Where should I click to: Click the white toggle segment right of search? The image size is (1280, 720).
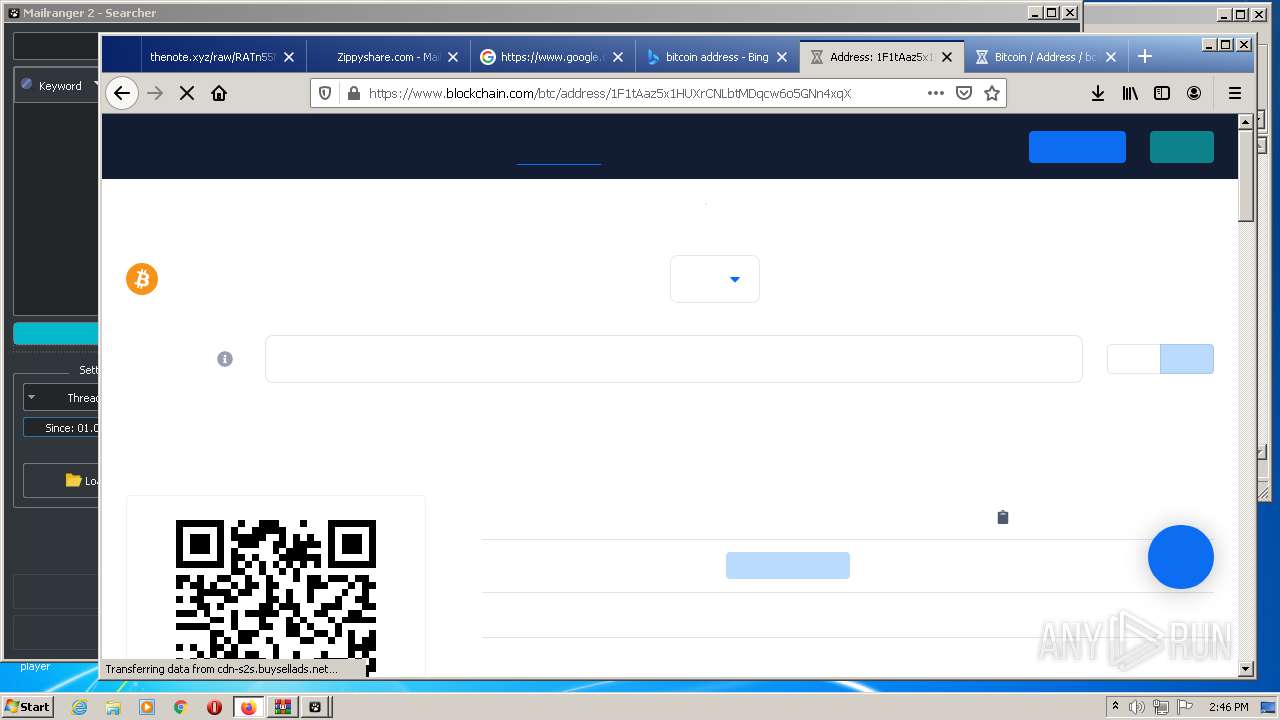tap(1133, 359)
